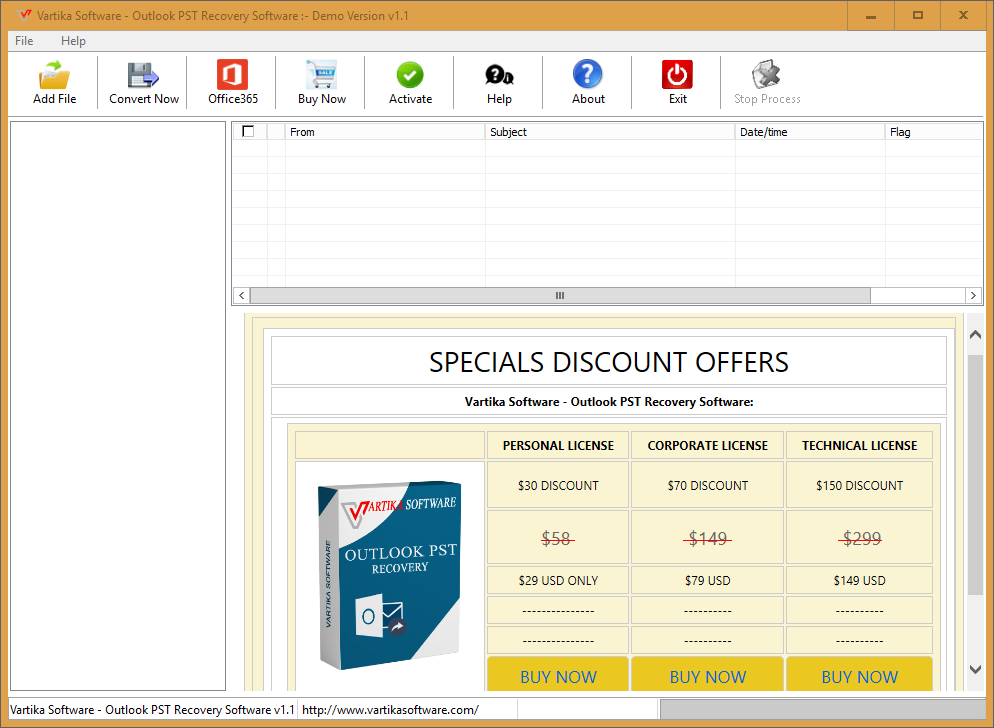The image size is (994, 728).
Task: Click the struck-through $58 price
Action: click(x=556, y=538)
